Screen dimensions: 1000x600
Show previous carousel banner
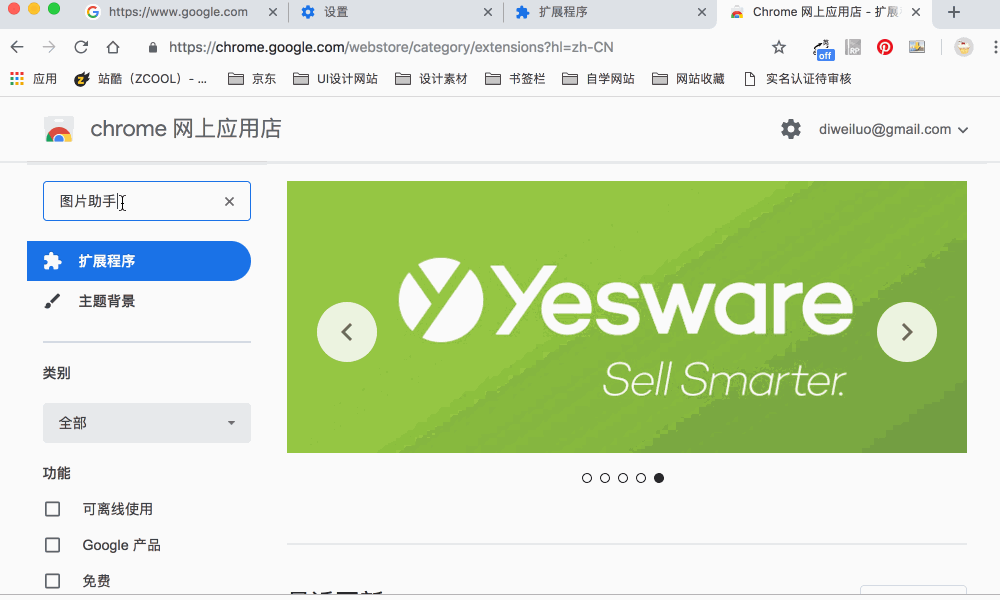[347, 332]
